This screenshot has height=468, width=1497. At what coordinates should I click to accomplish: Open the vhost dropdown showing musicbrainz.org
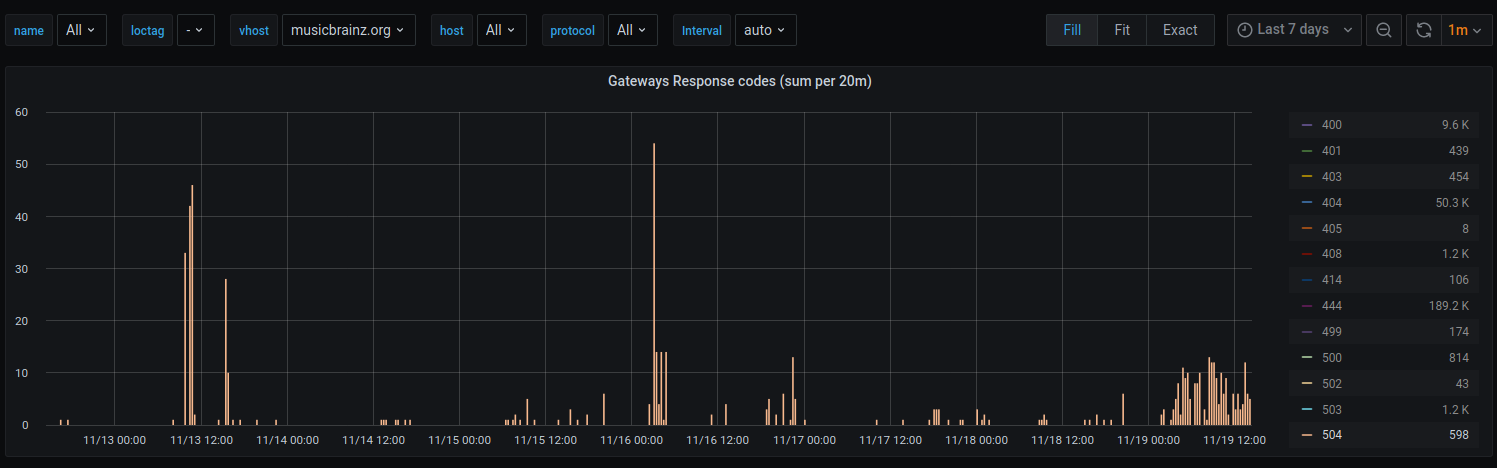tap(349, 30)
